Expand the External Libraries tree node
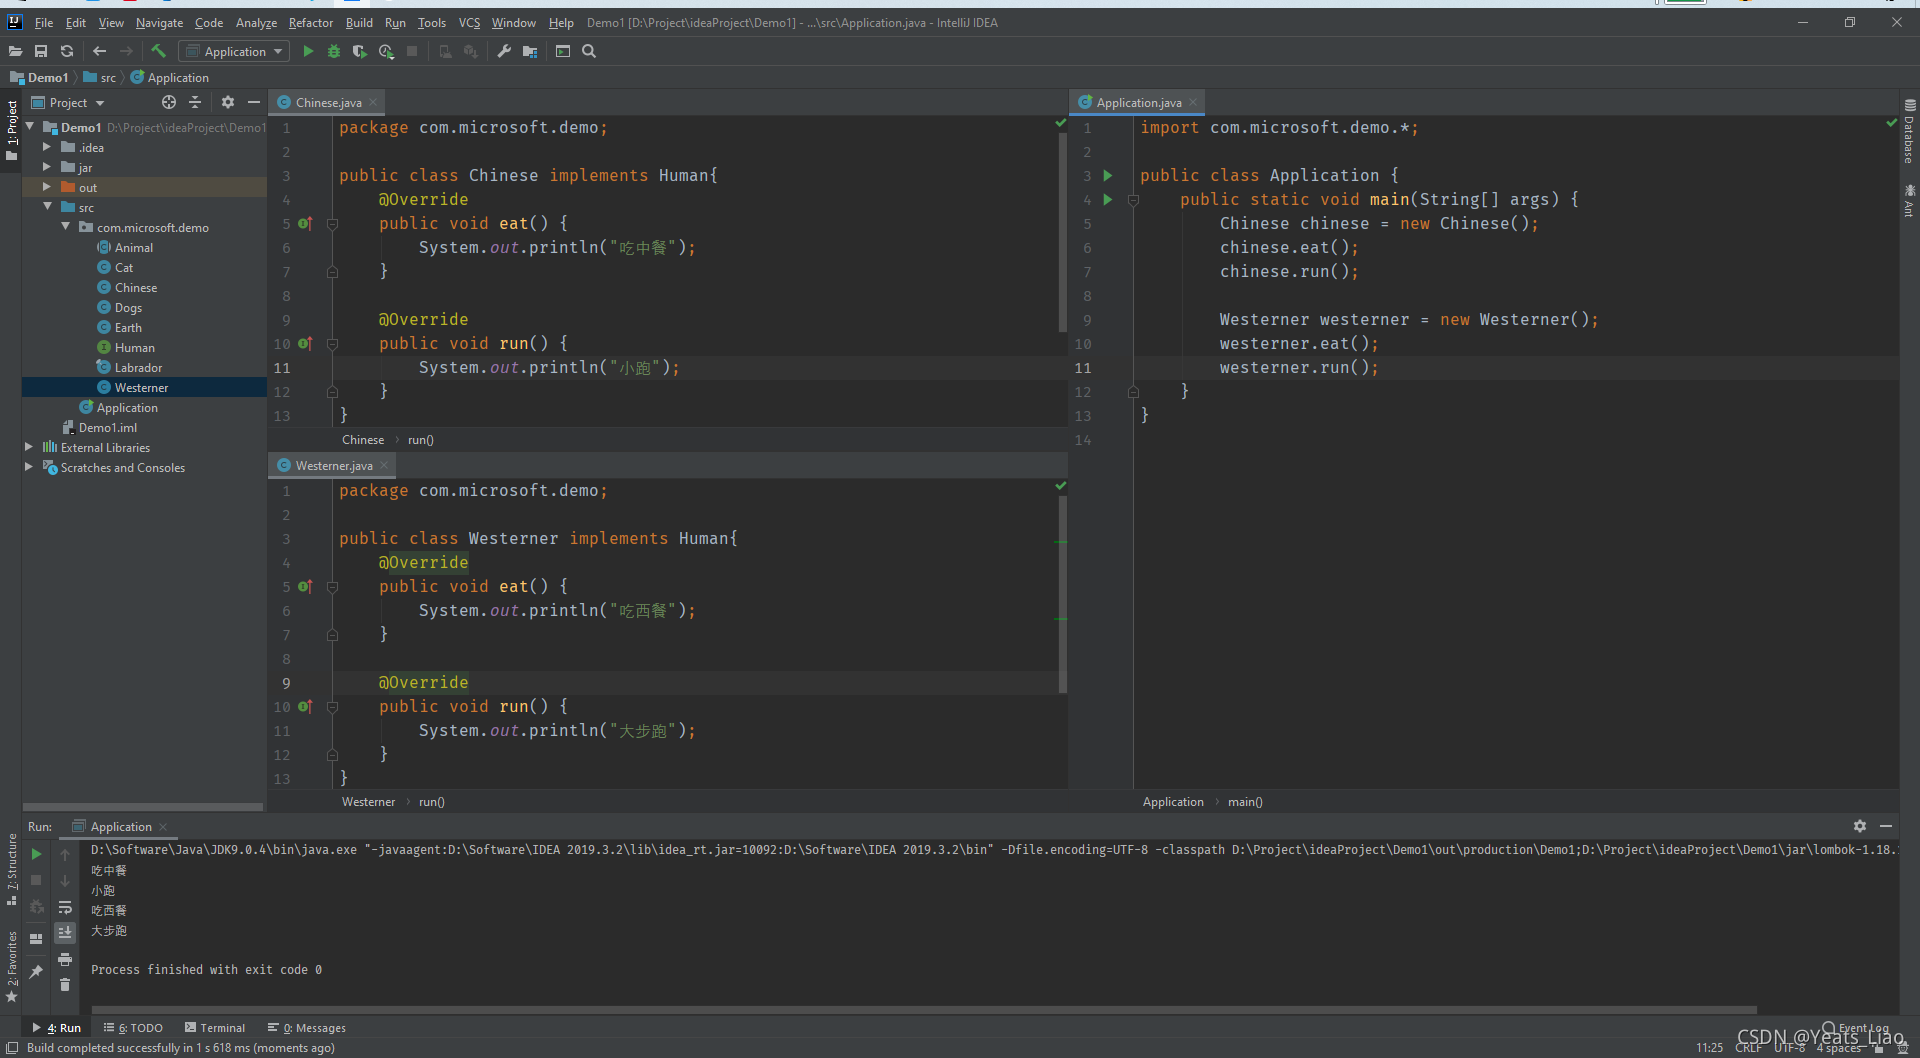The width and height of the screenshot is (1920, 1058). tap(29, 447)
